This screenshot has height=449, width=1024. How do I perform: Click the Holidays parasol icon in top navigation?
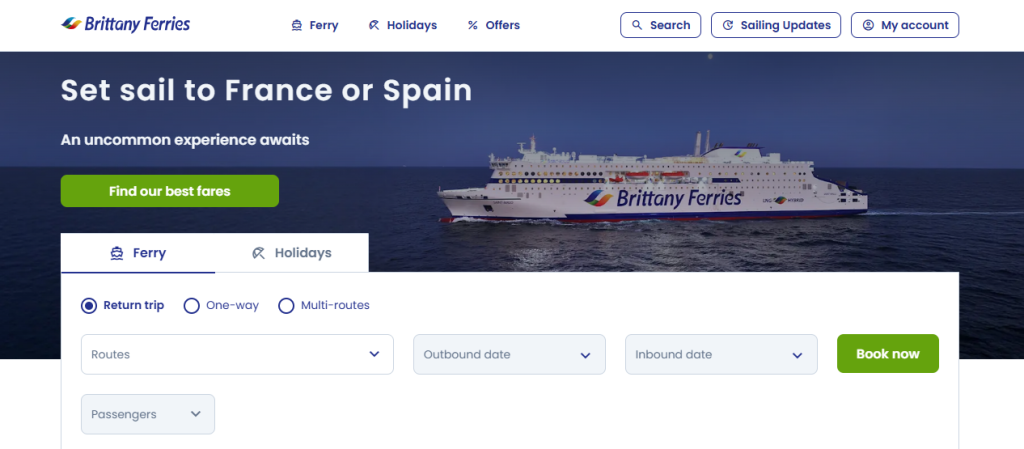(x=374, y=25)
